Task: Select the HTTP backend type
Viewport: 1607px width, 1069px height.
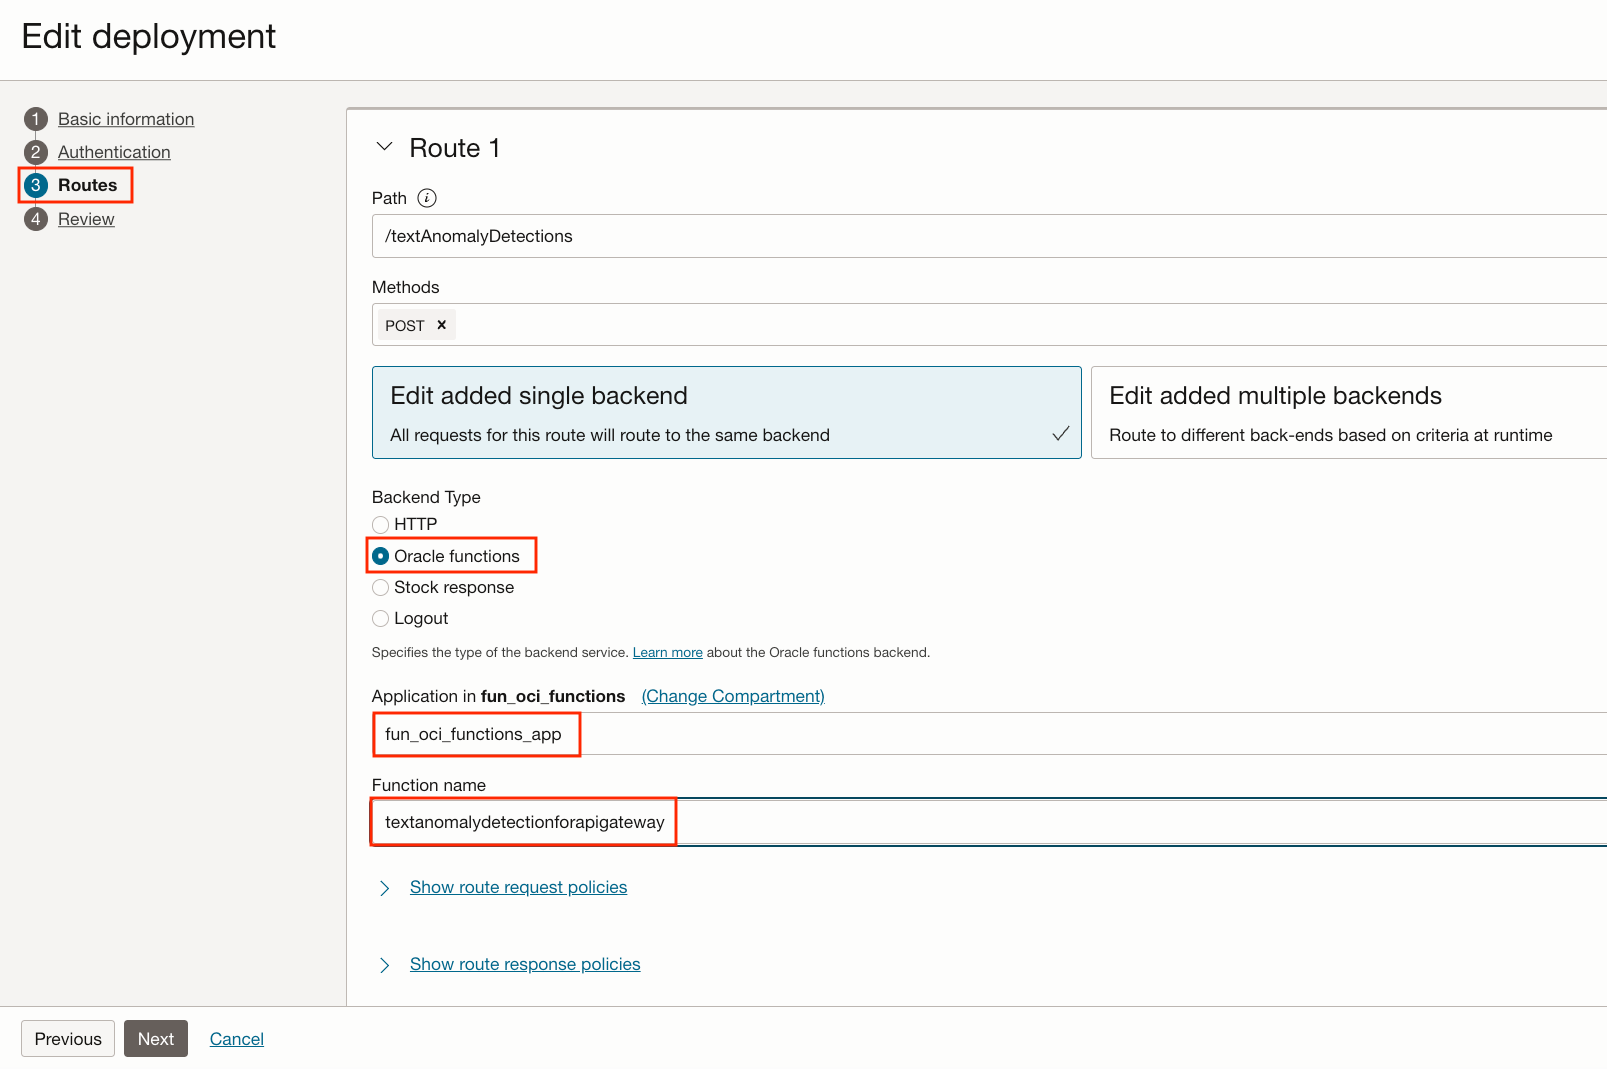Action: point(380,525)
